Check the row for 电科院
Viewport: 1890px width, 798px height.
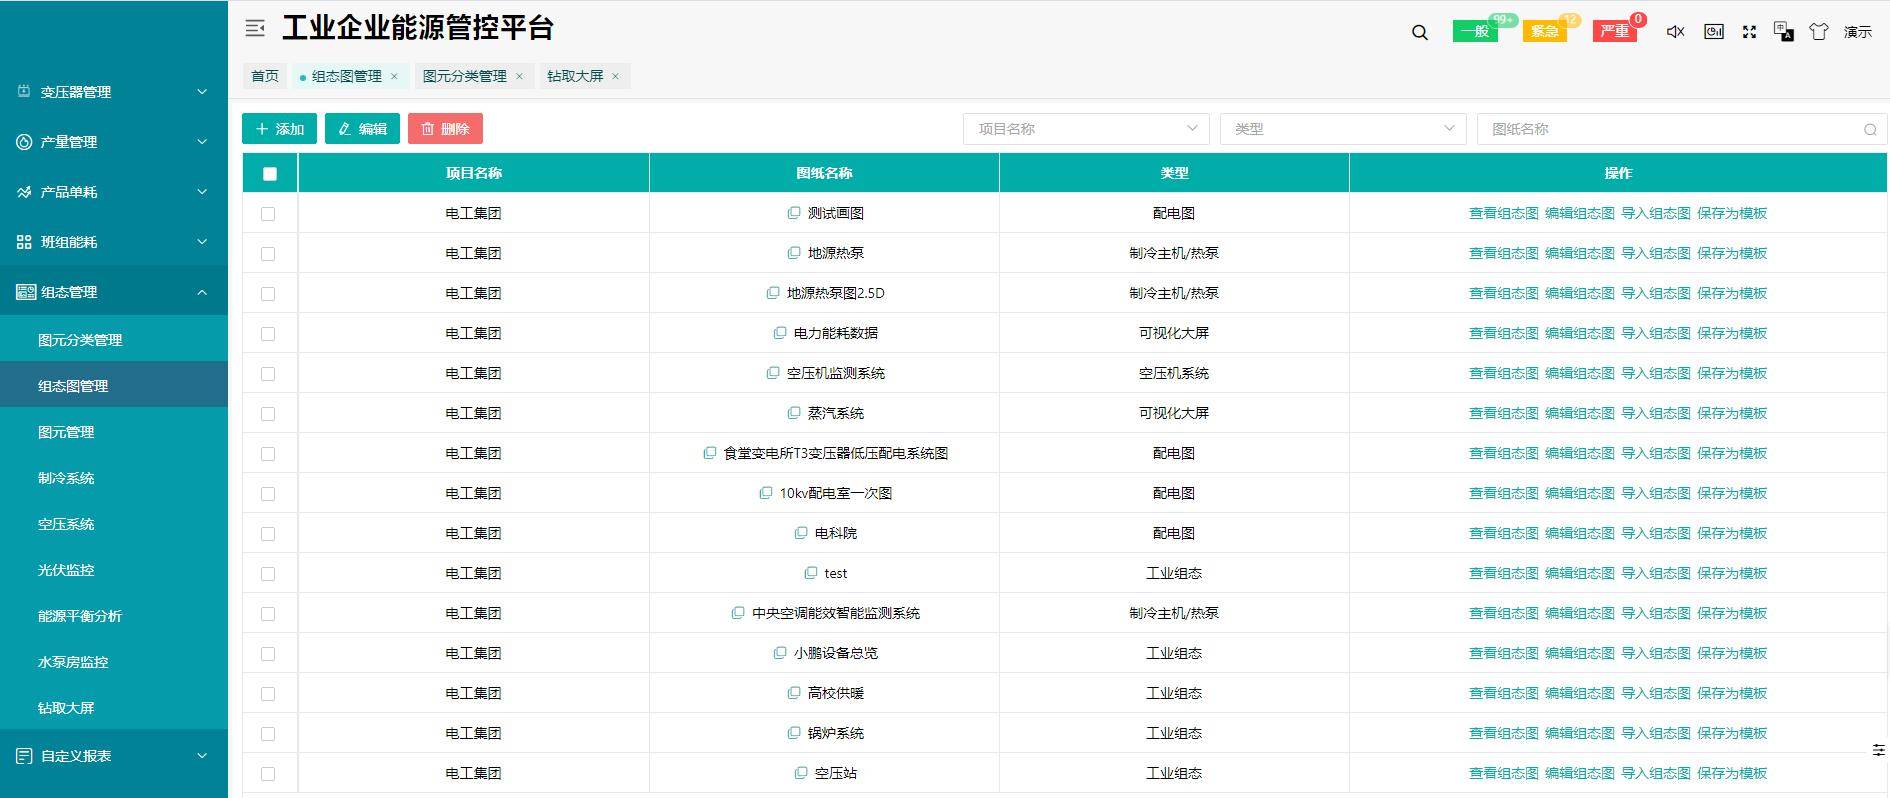(268, 534)
